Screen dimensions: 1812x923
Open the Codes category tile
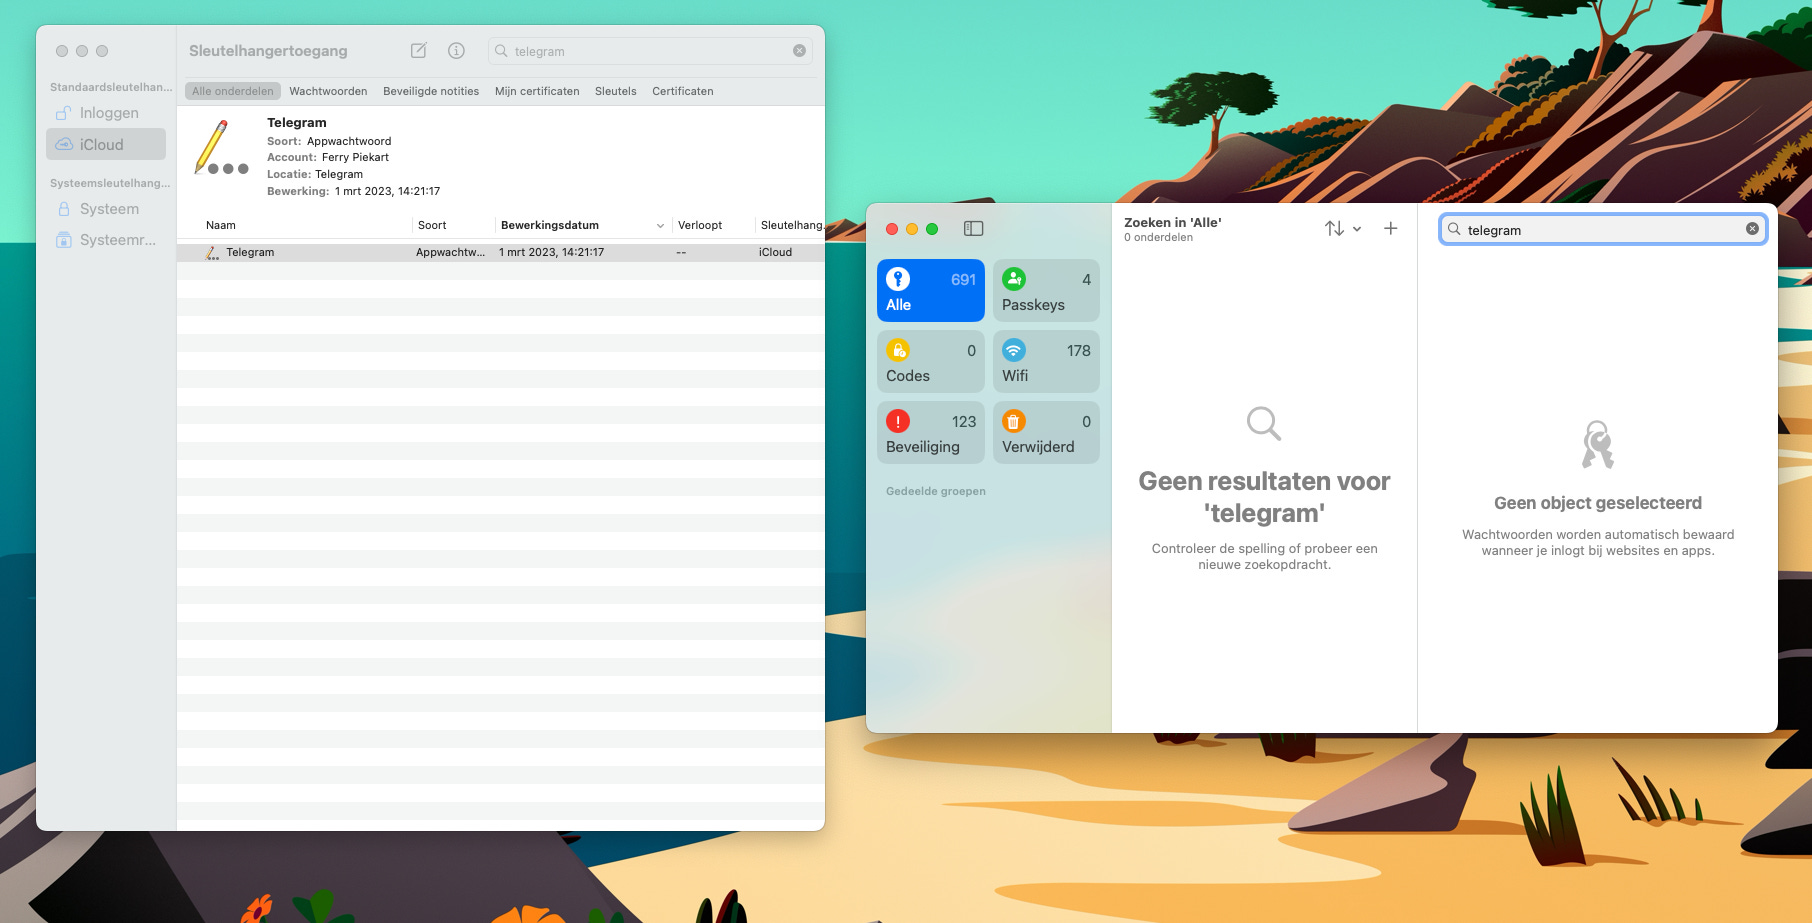pyautogui.click(x=931, y=361)
